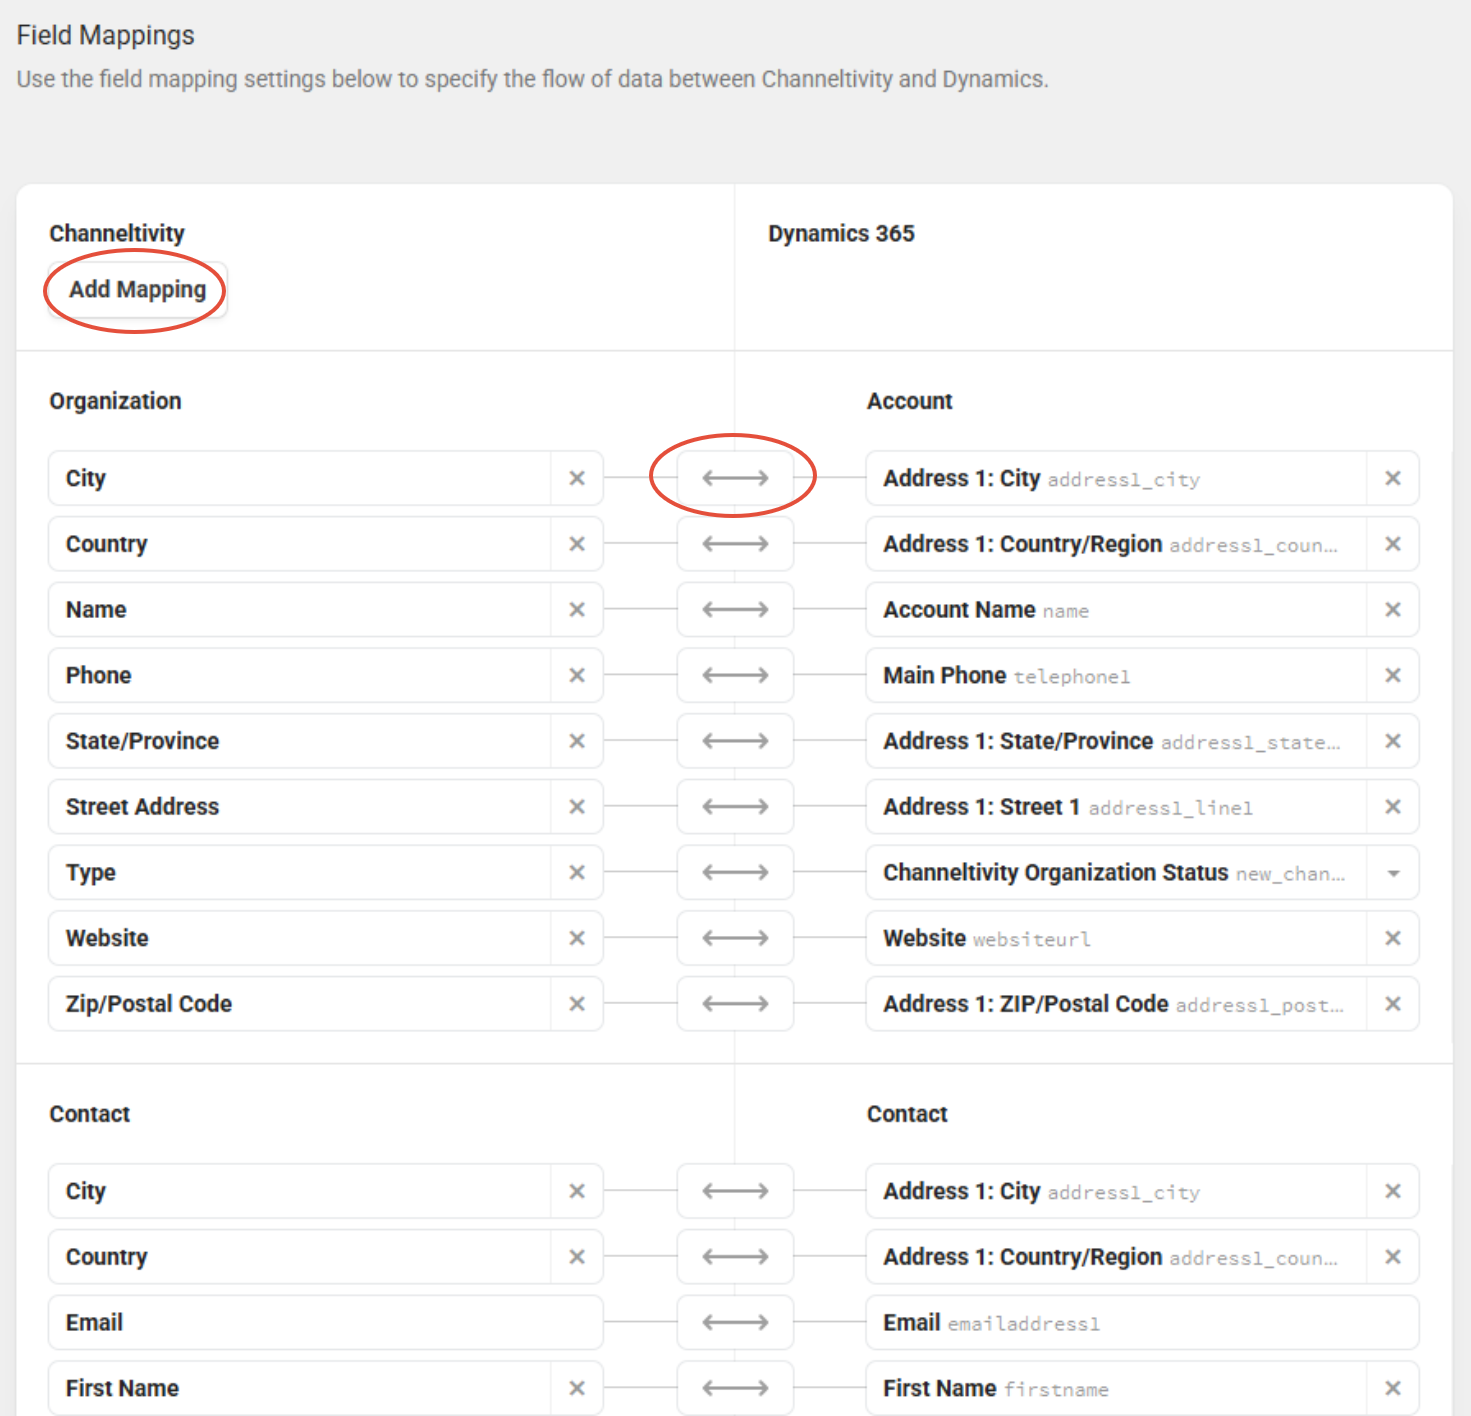Remove the State/Province Channeltivity field

[x=577, y=741]
